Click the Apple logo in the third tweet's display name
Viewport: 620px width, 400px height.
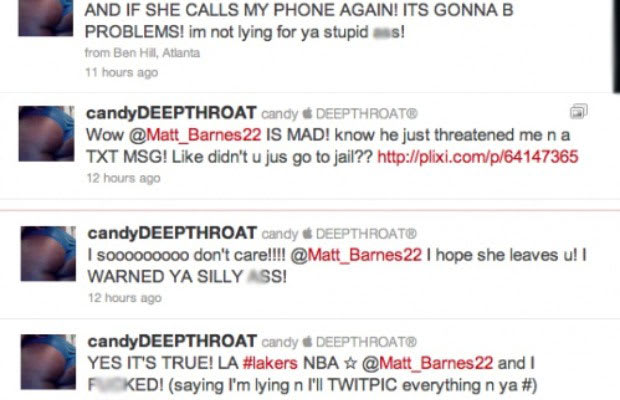pyautogui.click(x=307, y=233)
